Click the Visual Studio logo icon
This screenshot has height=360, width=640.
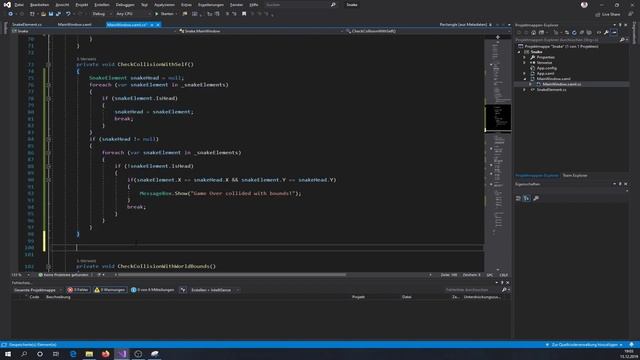tap(7, 5)
